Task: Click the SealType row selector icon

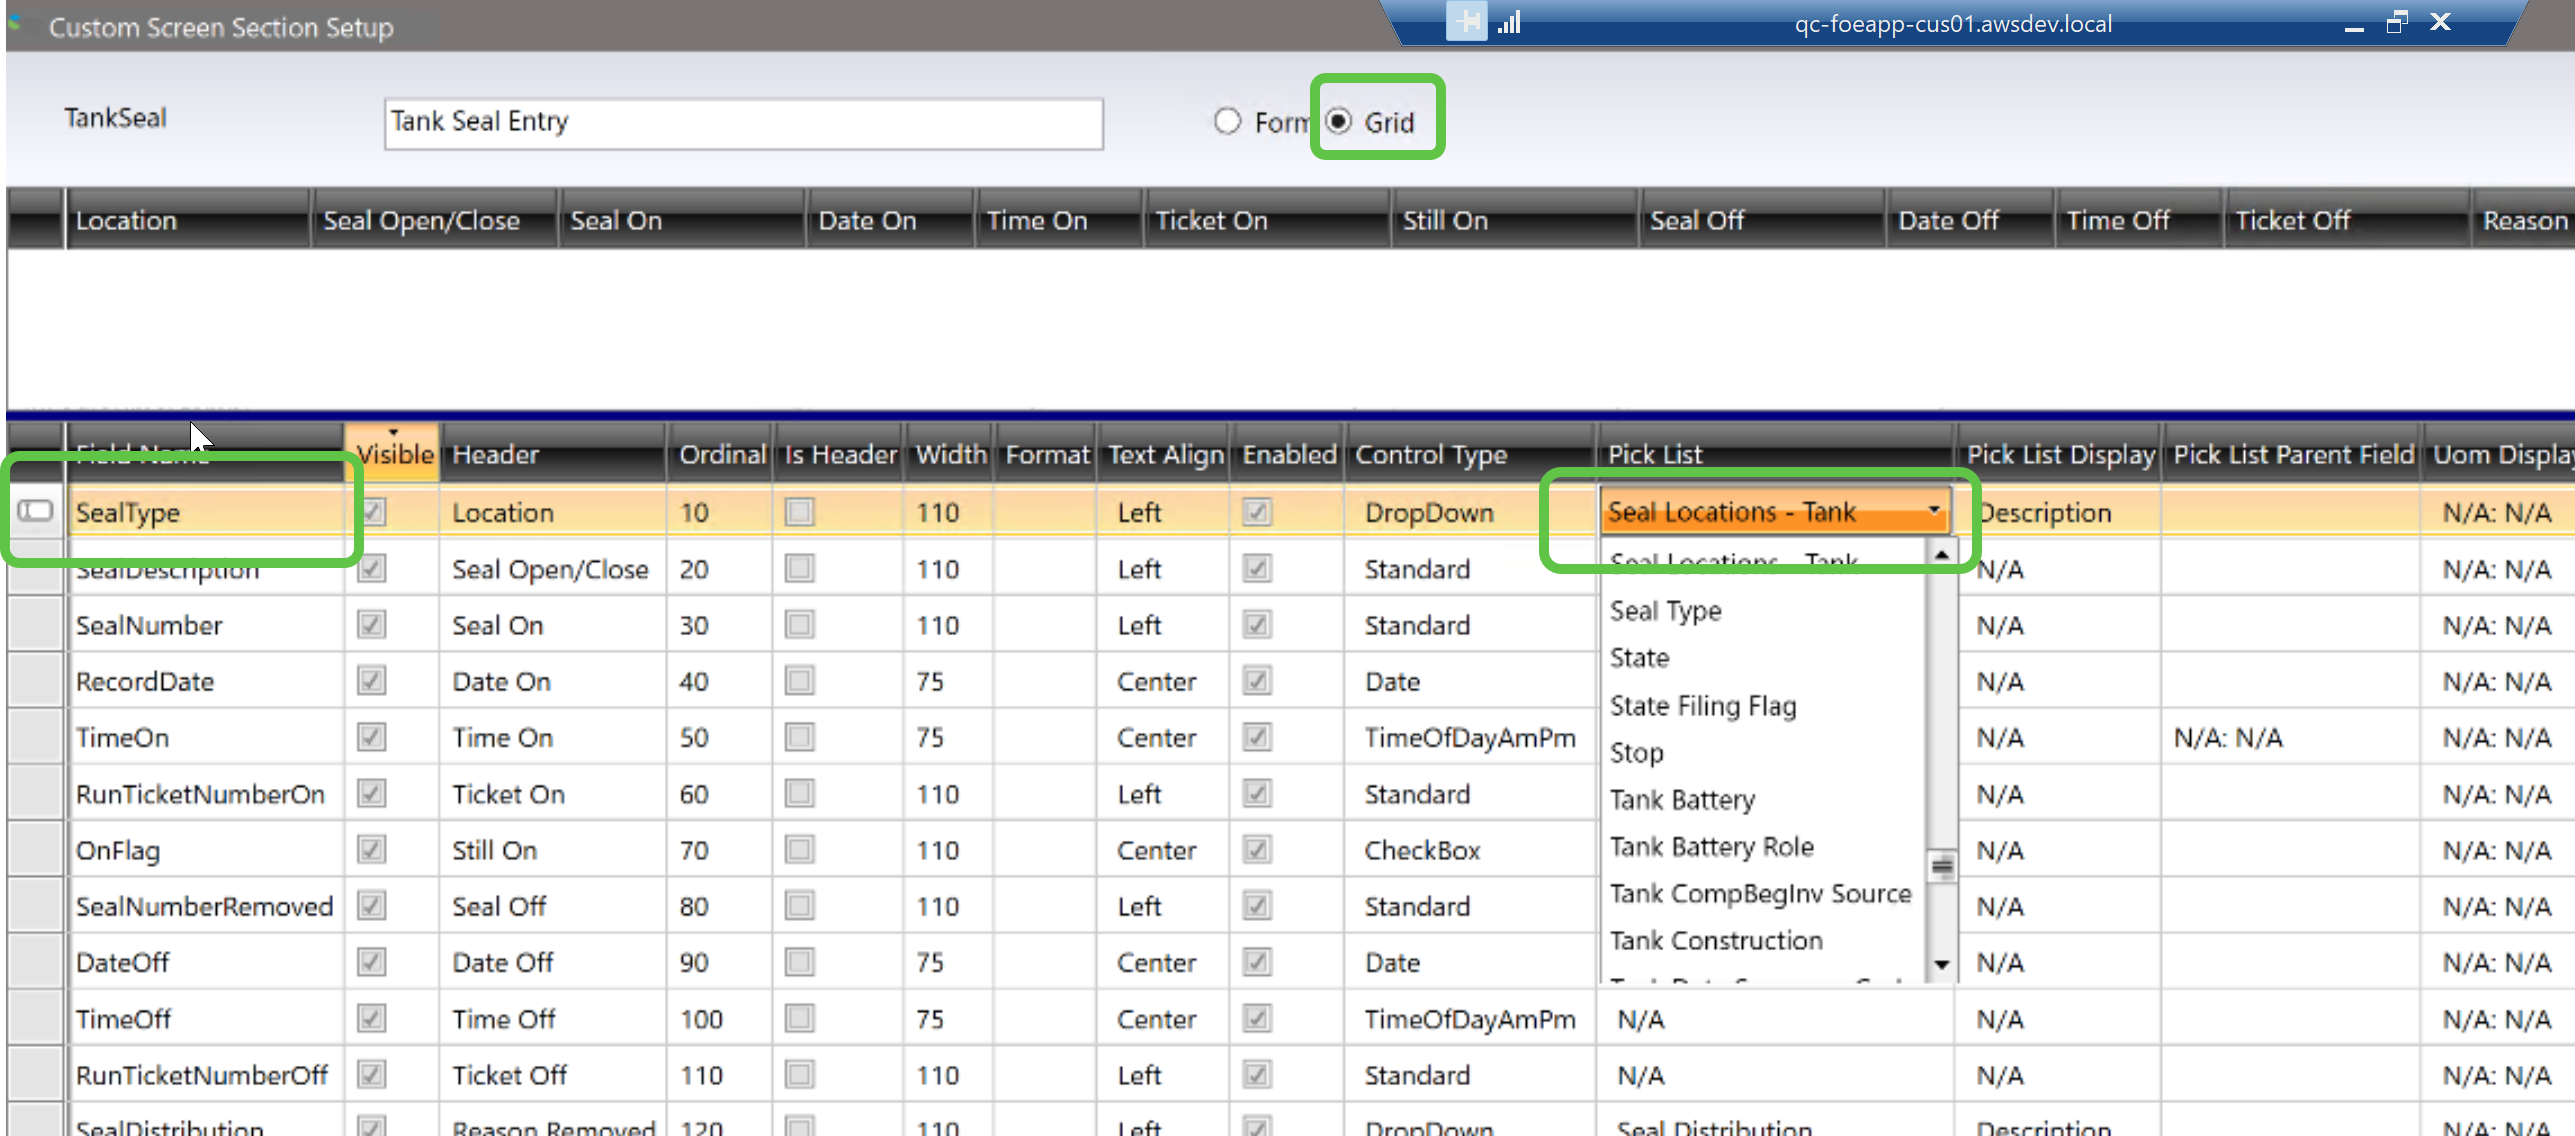Action: point(36,511)
